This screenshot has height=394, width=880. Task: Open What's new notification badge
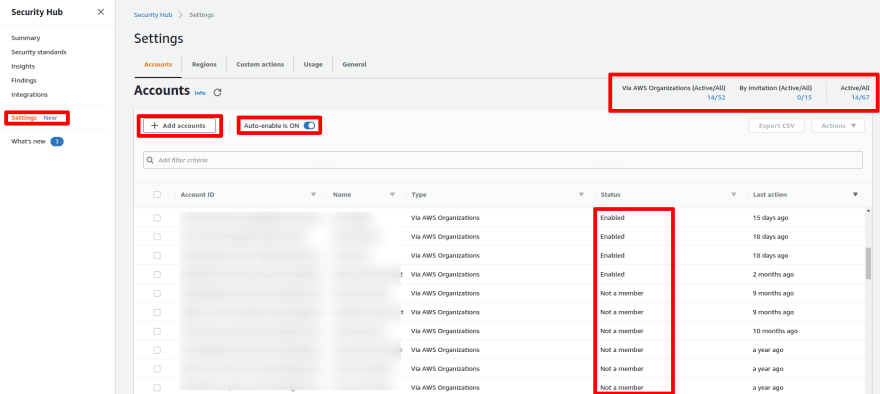[57, 141]
